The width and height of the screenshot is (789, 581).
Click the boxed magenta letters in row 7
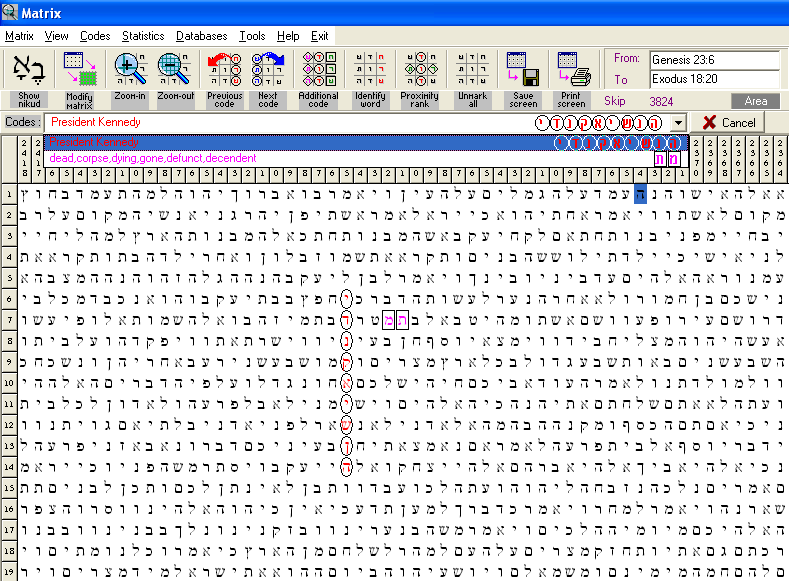click(396, 320)
